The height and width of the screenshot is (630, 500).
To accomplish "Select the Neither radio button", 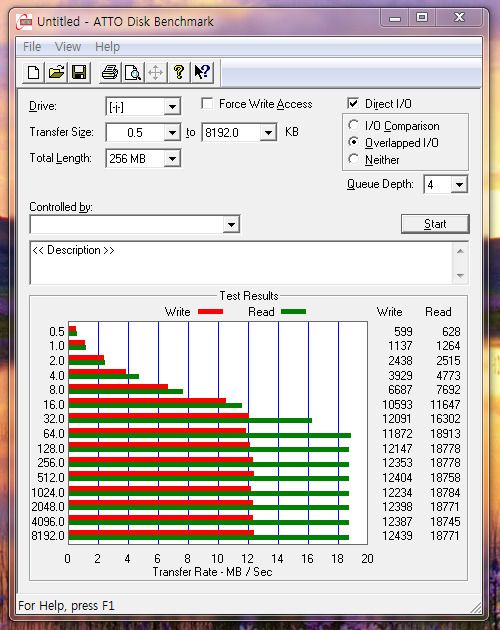I will pos(353,160).
